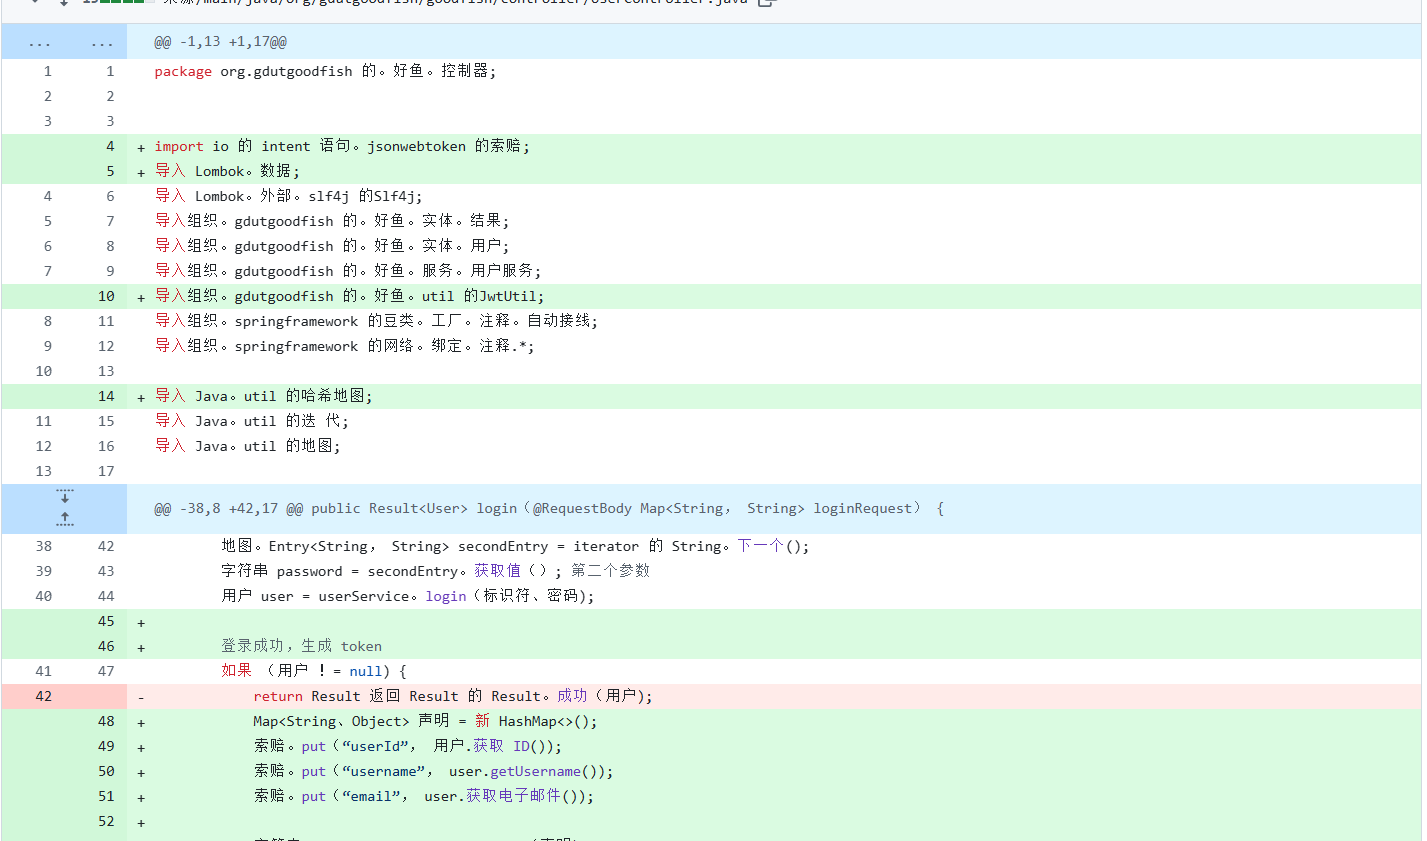
Task: Click the gdutgoodfish 服务。用户服务 import line
Action: click(348, 271)
